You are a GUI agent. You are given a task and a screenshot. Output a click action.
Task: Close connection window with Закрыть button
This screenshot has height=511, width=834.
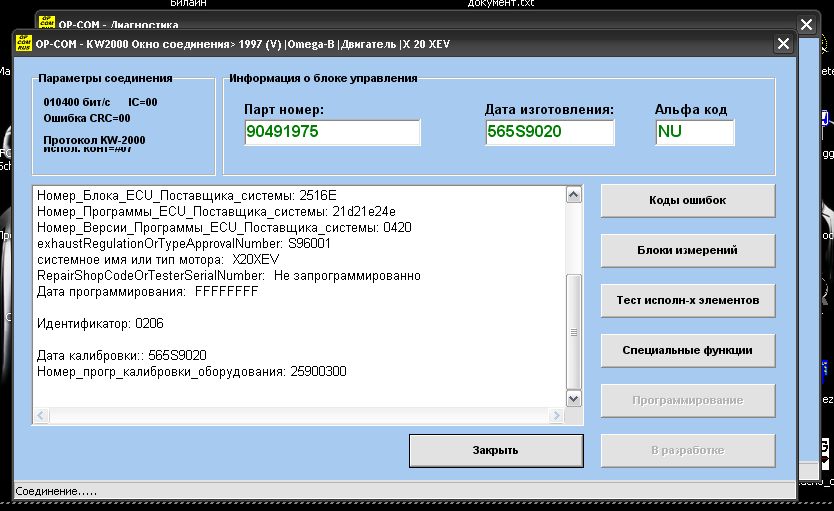(x=496, y=450)
